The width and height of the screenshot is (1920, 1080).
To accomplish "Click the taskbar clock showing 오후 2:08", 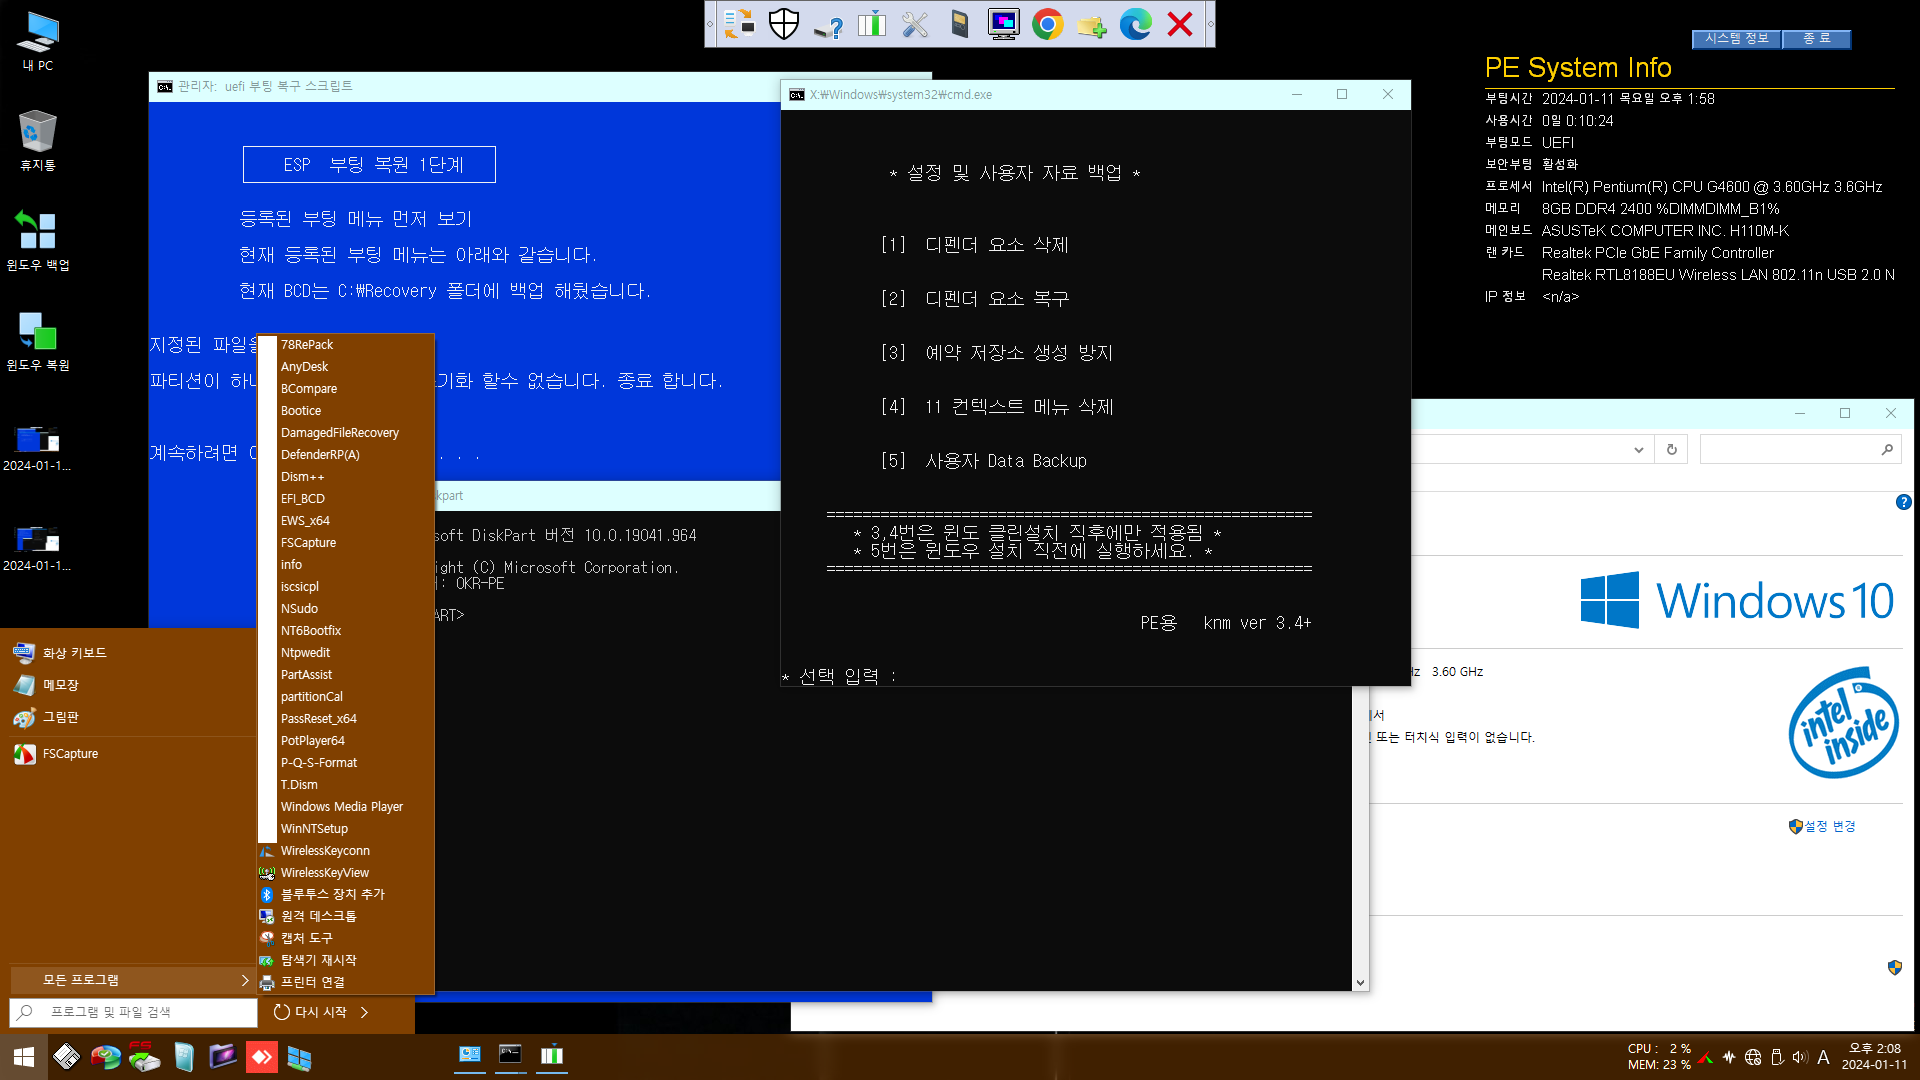I will 1874,1057.
